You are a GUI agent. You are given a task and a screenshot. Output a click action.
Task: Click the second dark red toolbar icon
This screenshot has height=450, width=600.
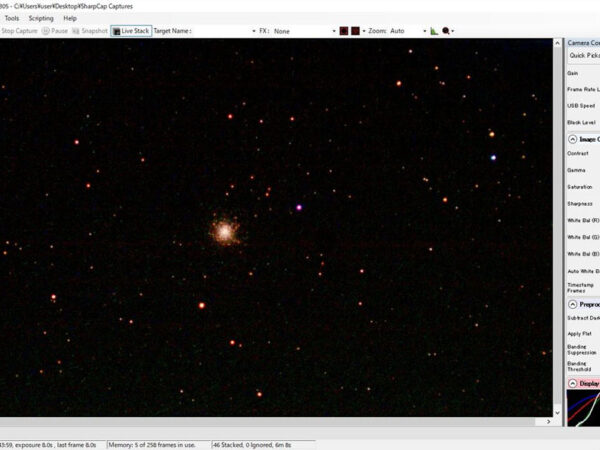(356, 31)
